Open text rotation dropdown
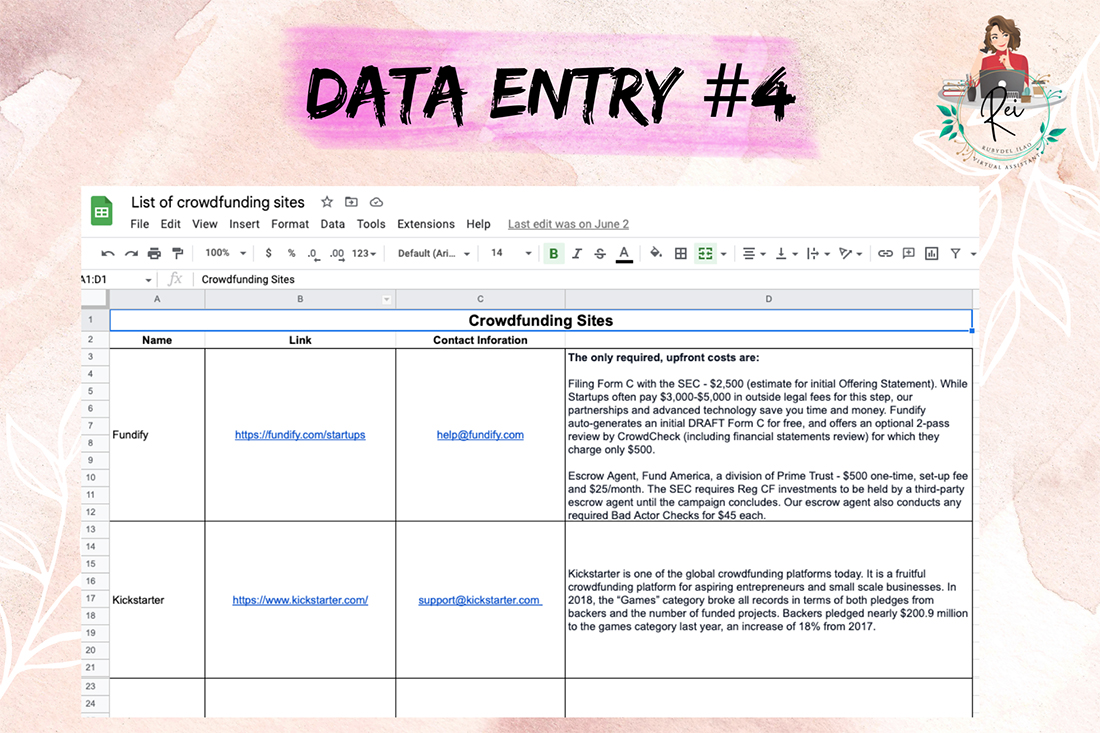 coord(850,253)
